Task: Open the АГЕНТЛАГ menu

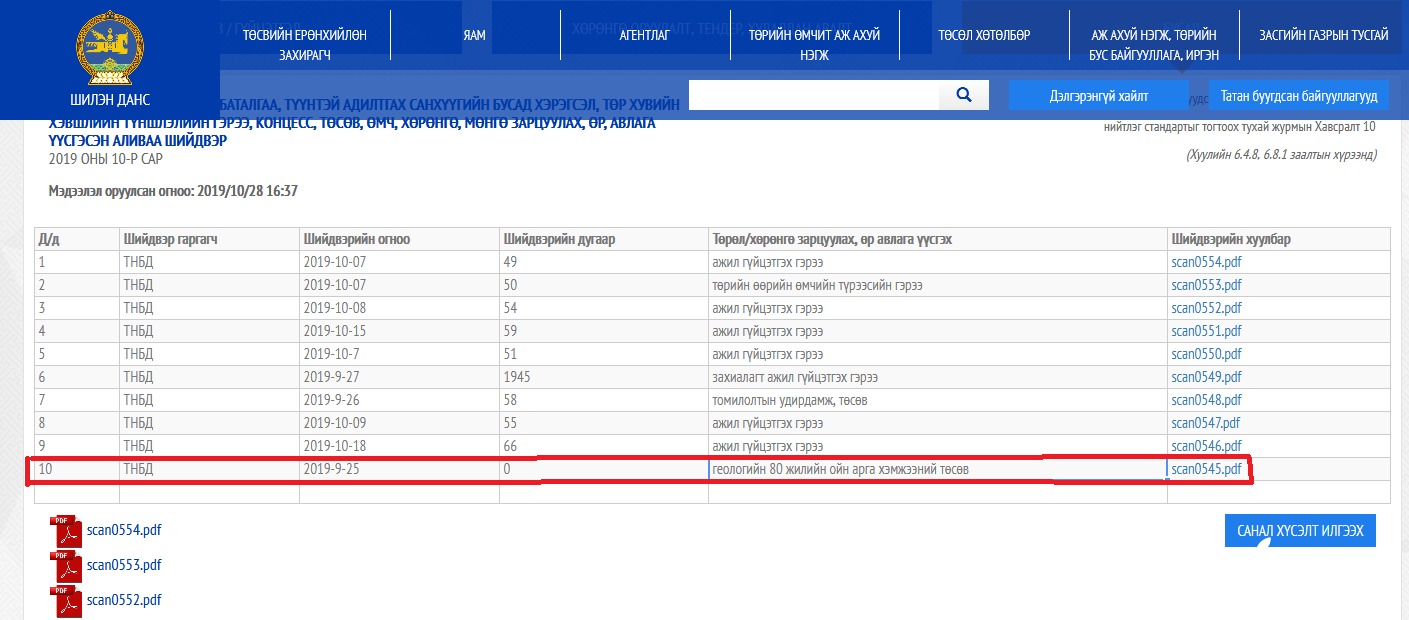Action: click(644, 35)
